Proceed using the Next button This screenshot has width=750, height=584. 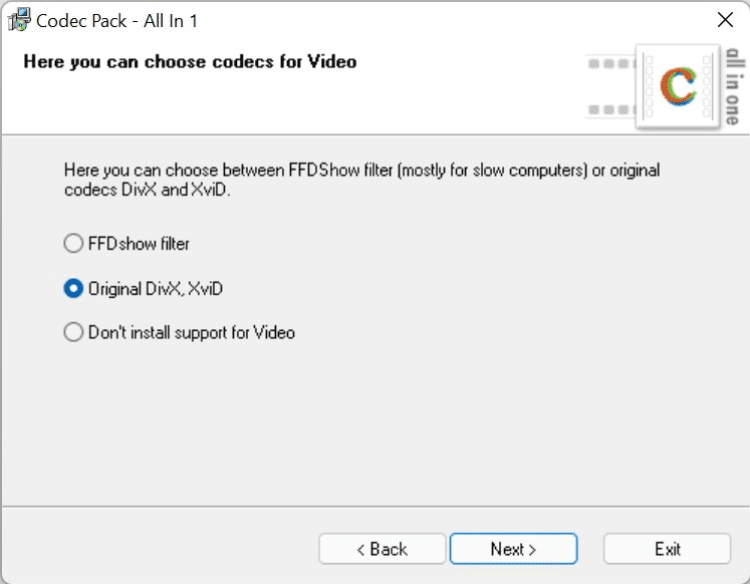coord(513,549)
